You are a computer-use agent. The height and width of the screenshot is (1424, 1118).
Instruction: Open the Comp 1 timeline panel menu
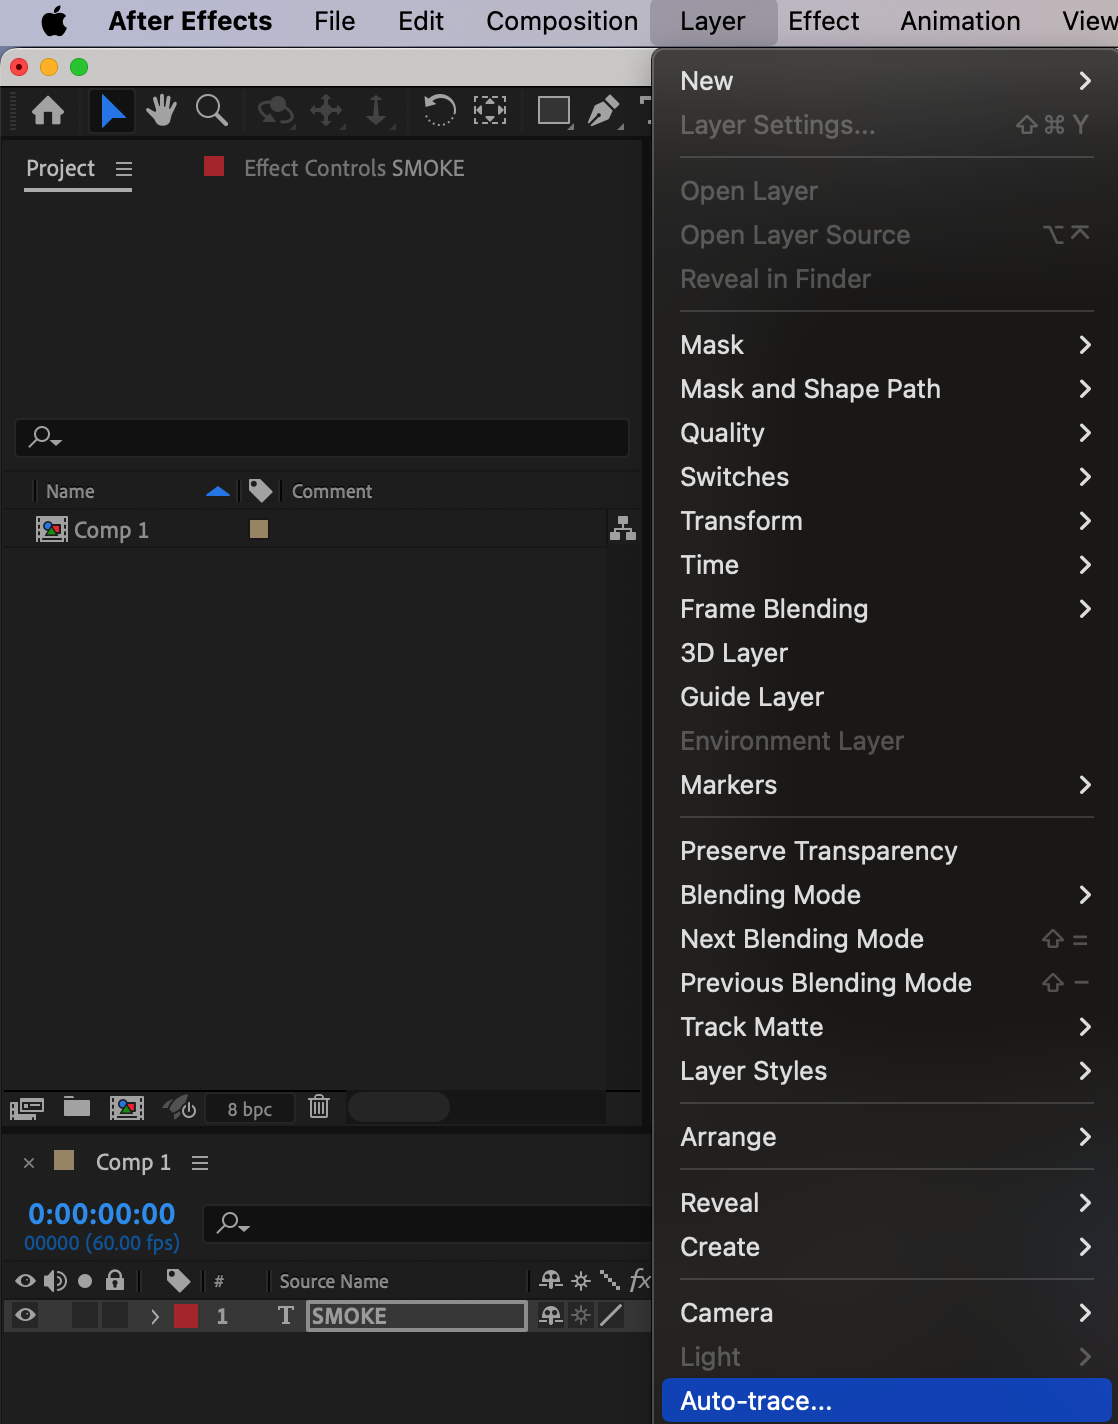[x=200, y=1163]
